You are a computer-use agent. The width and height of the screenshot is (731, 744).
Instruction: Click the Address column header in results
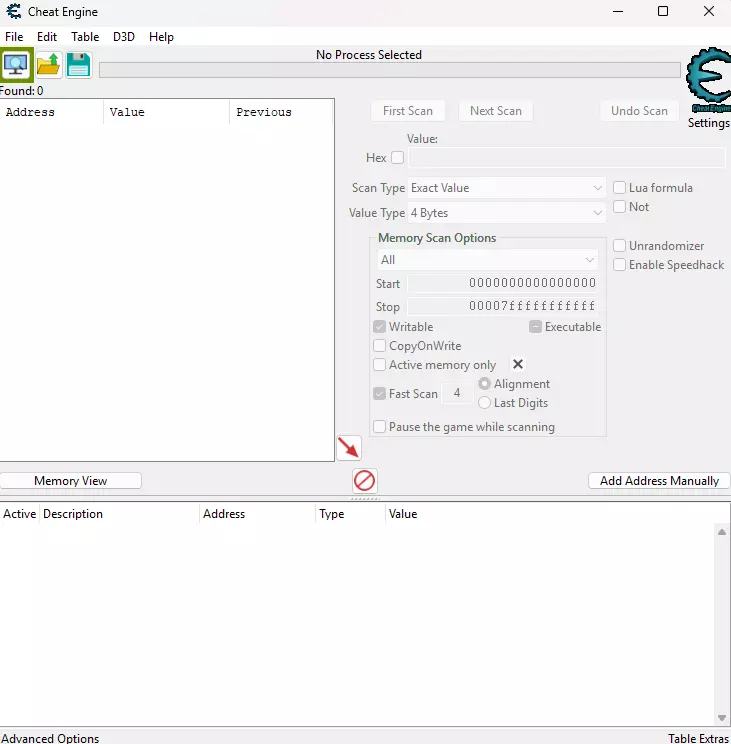click(52, 112)
